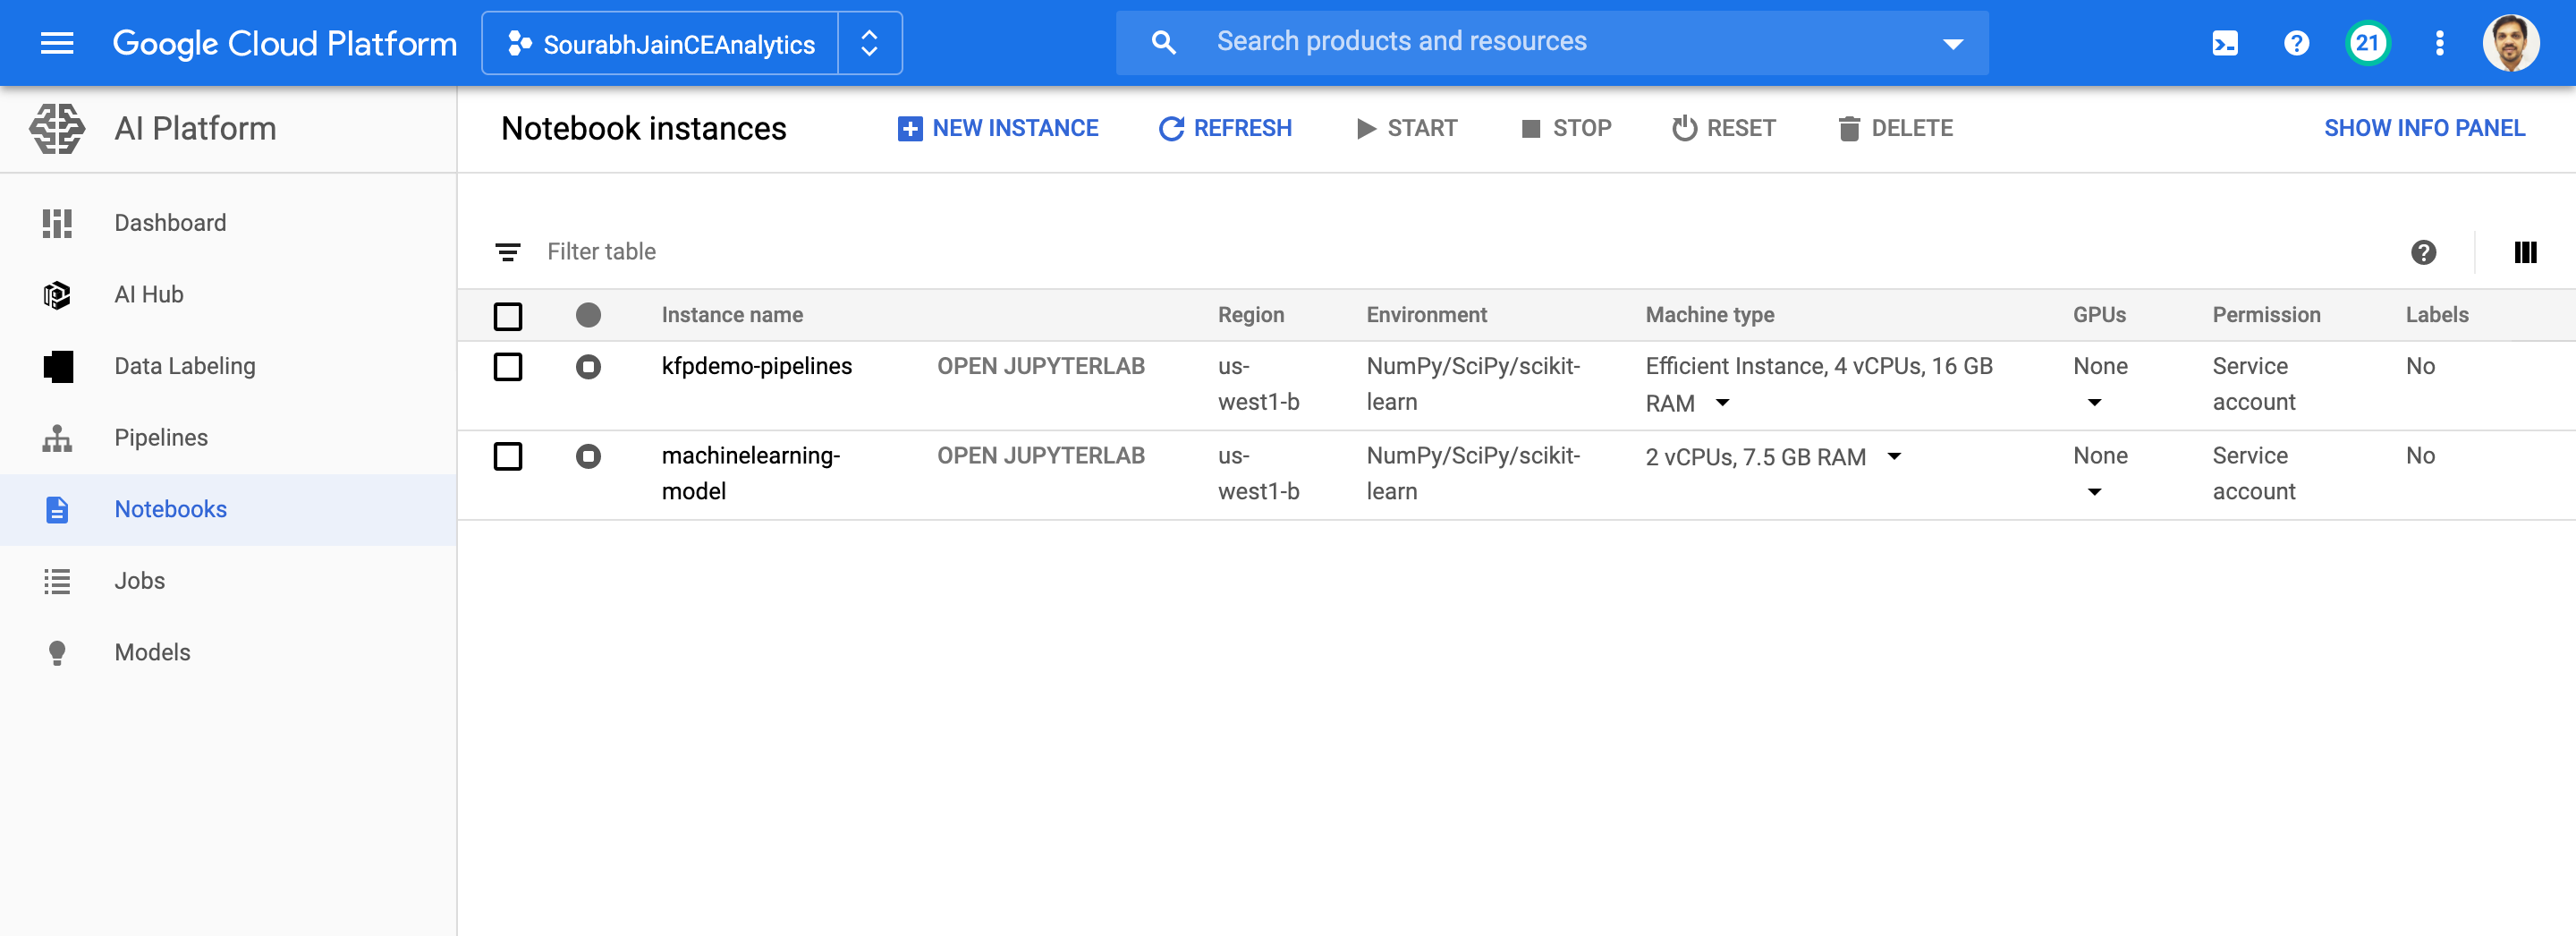Image resolution: width=2576 pixels, height=936 pixels.
Task: Expand the project selector for SourabhJainCEAnalytics
Action: [x=869, y=42]
